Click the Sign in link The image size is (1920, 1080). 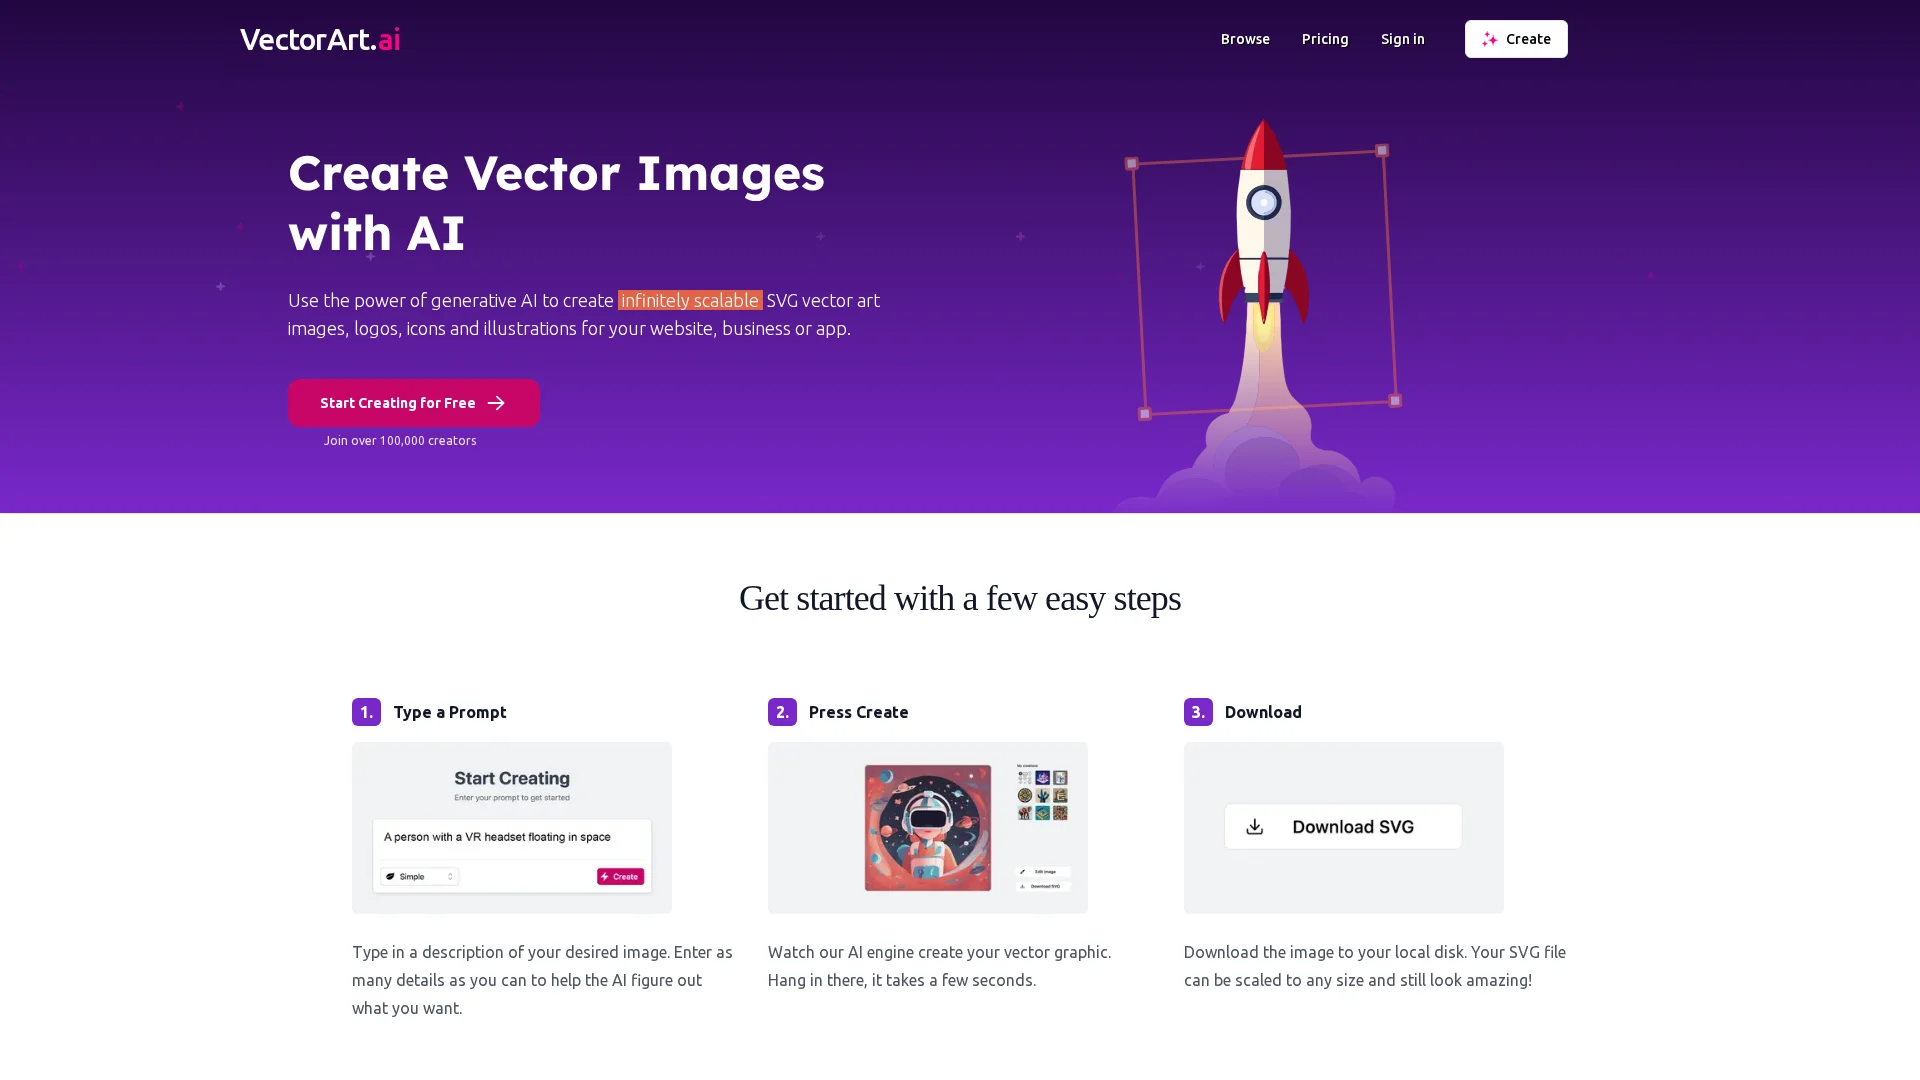[x=1402, y=39]
